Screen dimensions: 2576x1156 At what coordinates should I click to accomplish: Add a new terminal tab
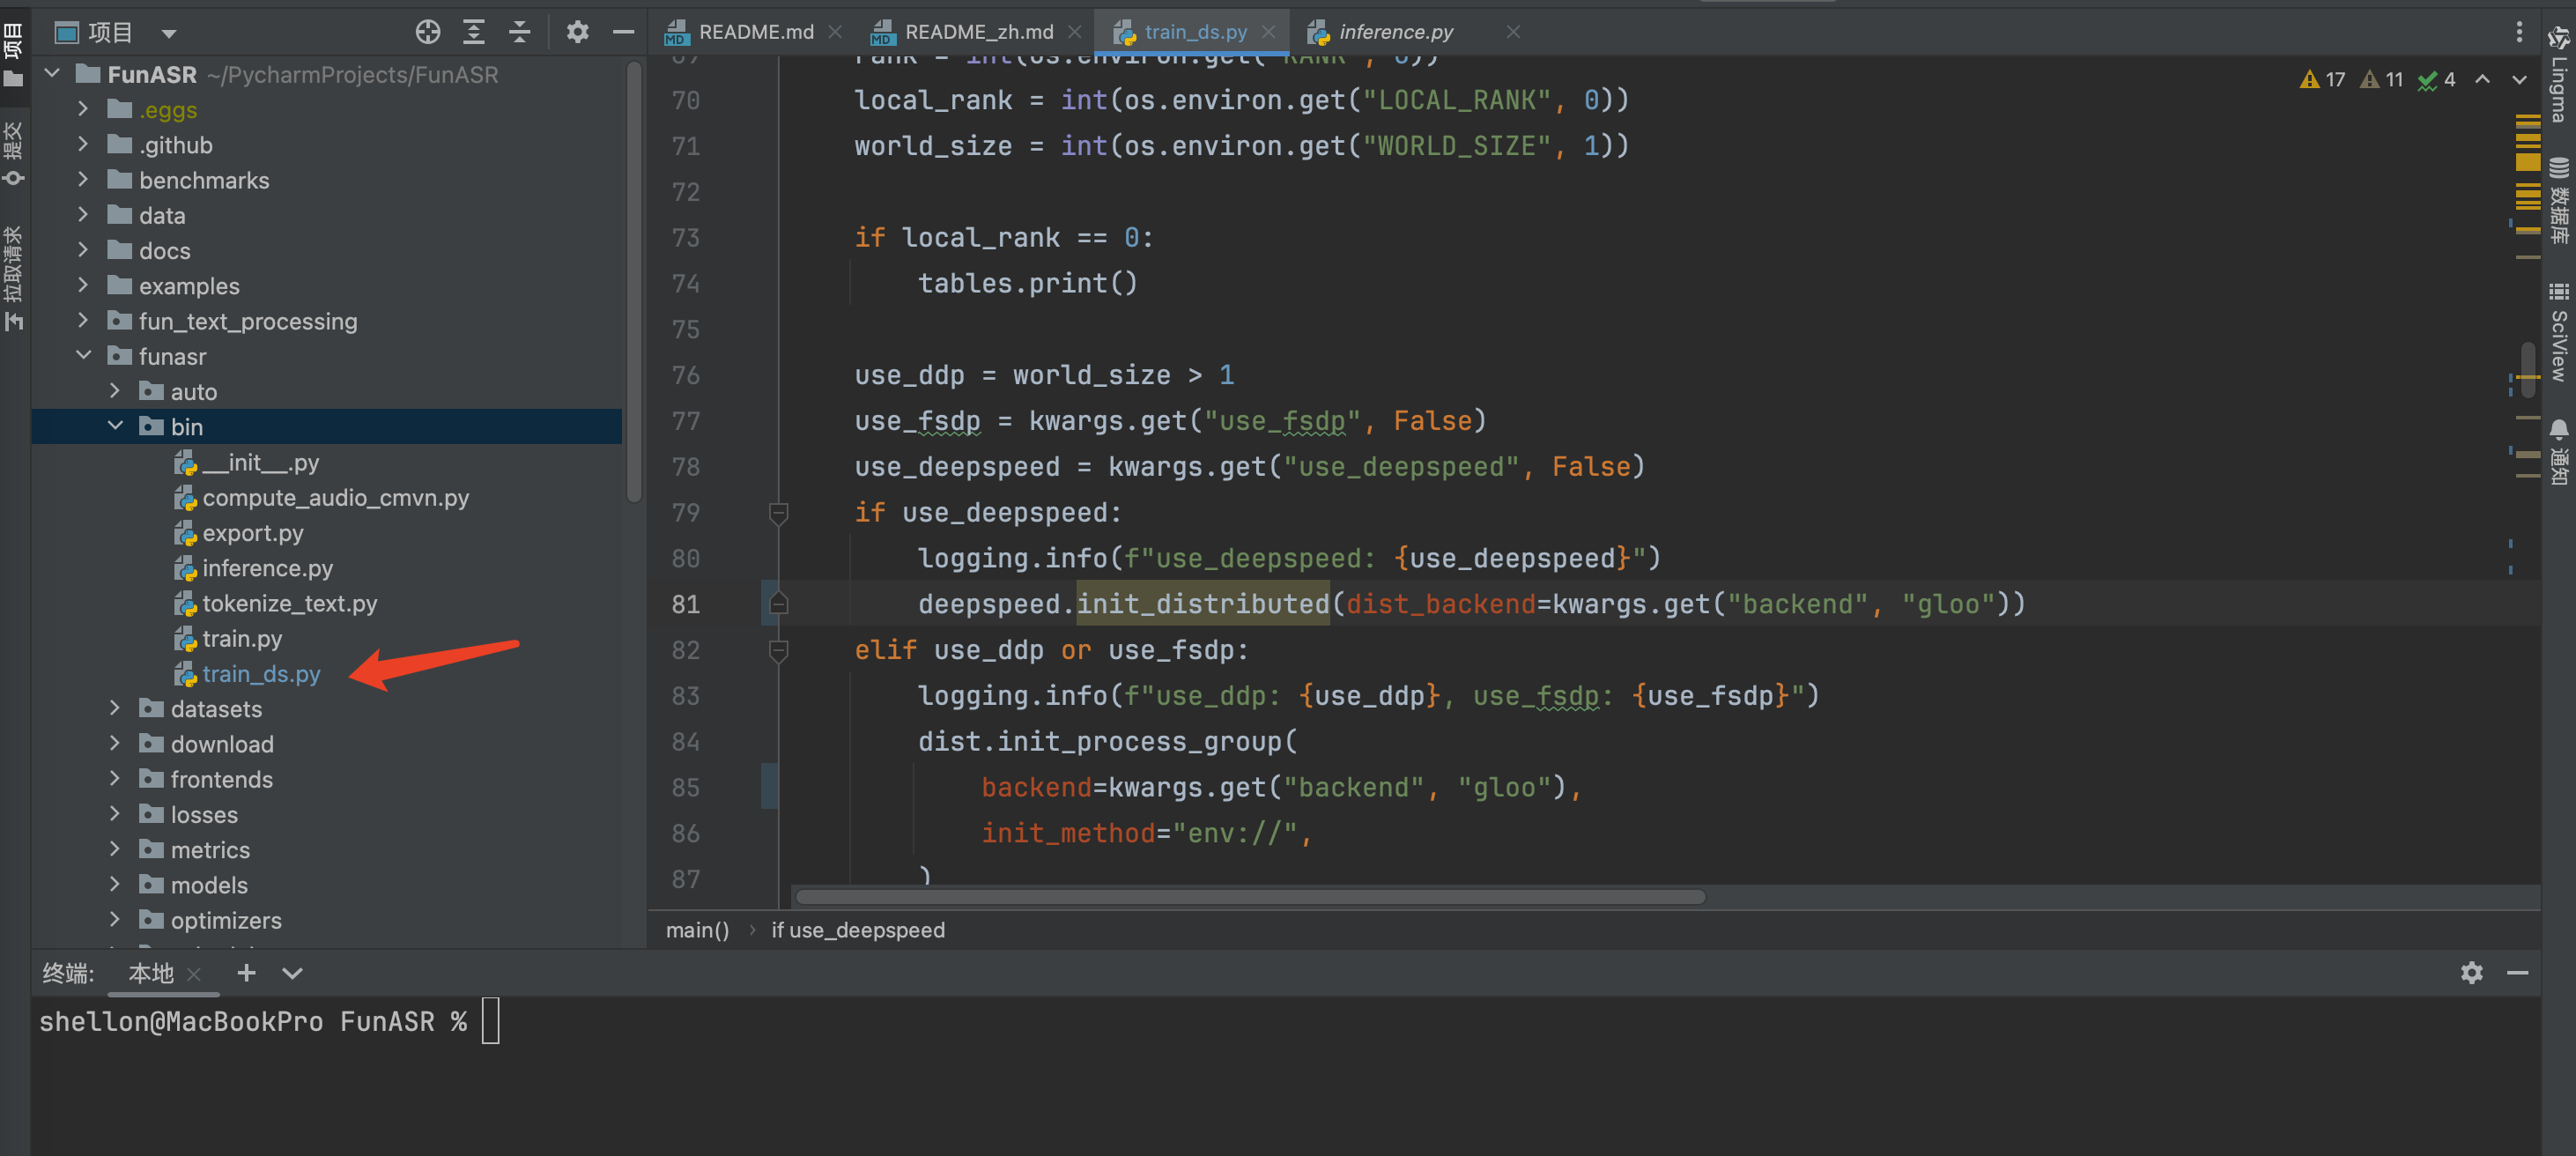tap(246, 972)
